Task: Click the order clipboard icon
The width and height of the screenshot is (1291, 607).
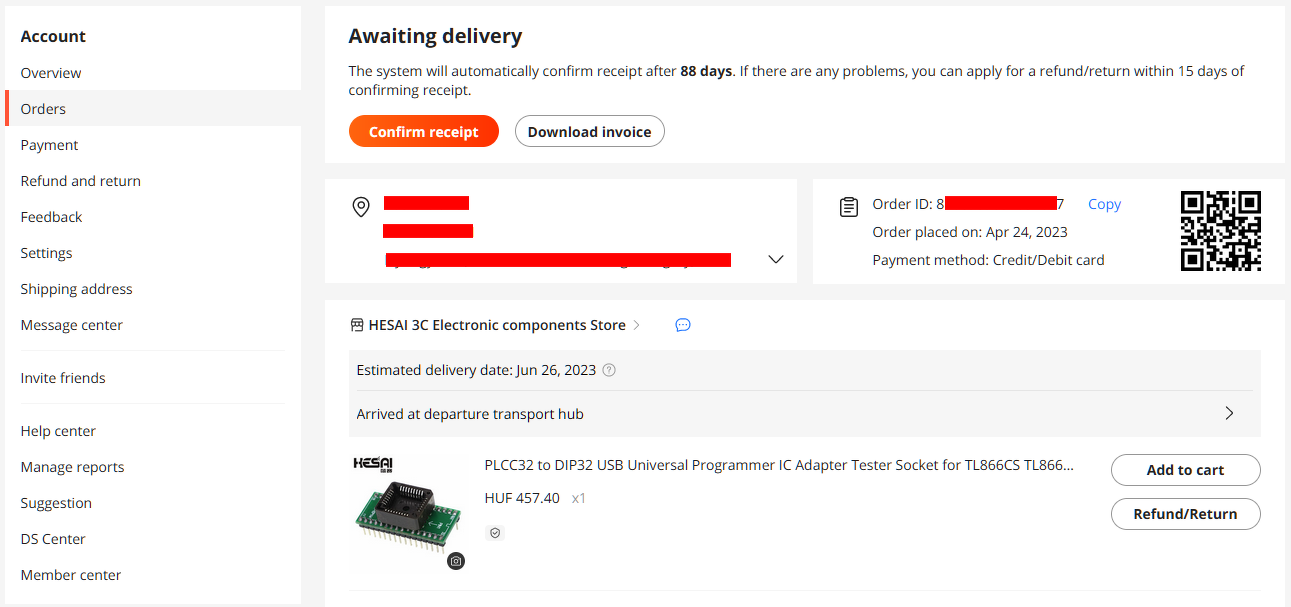Action: coord(849,207)
